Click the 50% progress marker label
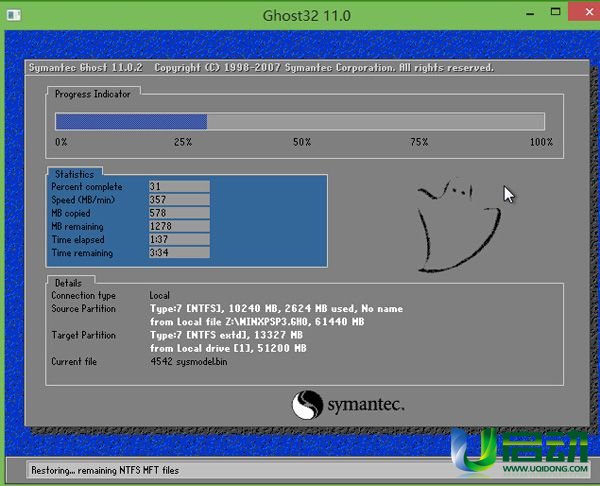The width and height of the screenshot is (600, 486). (x=302, y=142)
